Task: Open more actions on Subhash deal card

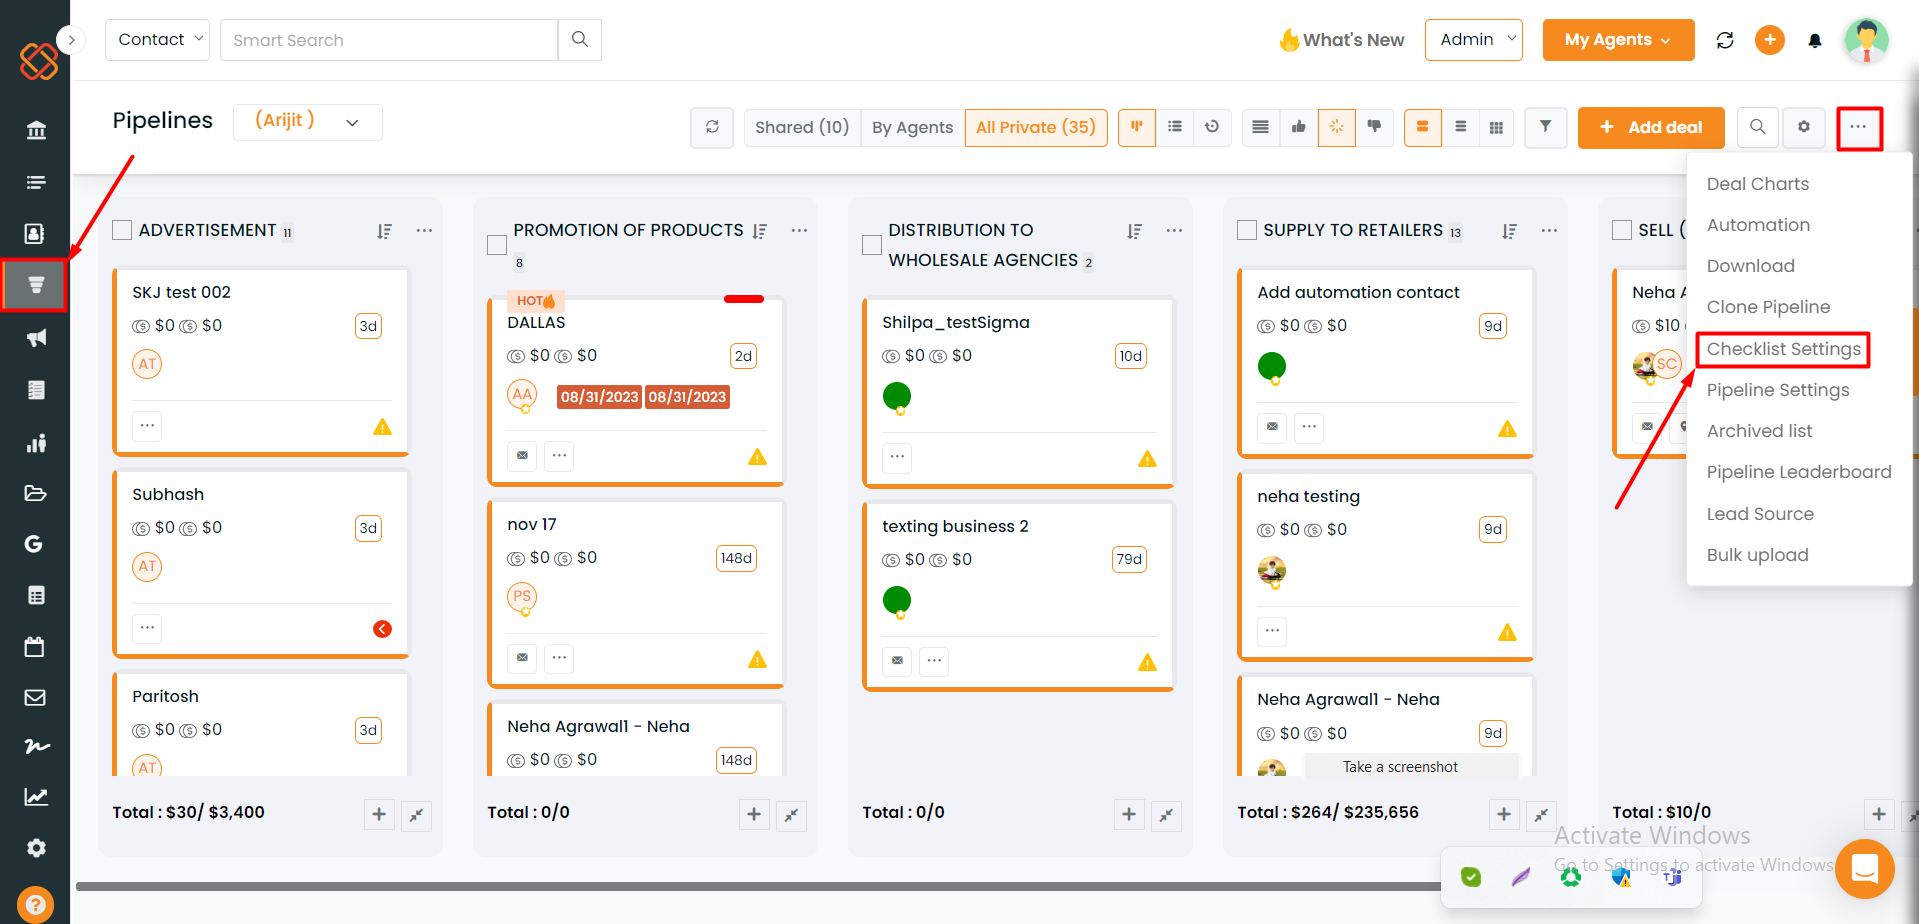Action: tap(147, 628)
